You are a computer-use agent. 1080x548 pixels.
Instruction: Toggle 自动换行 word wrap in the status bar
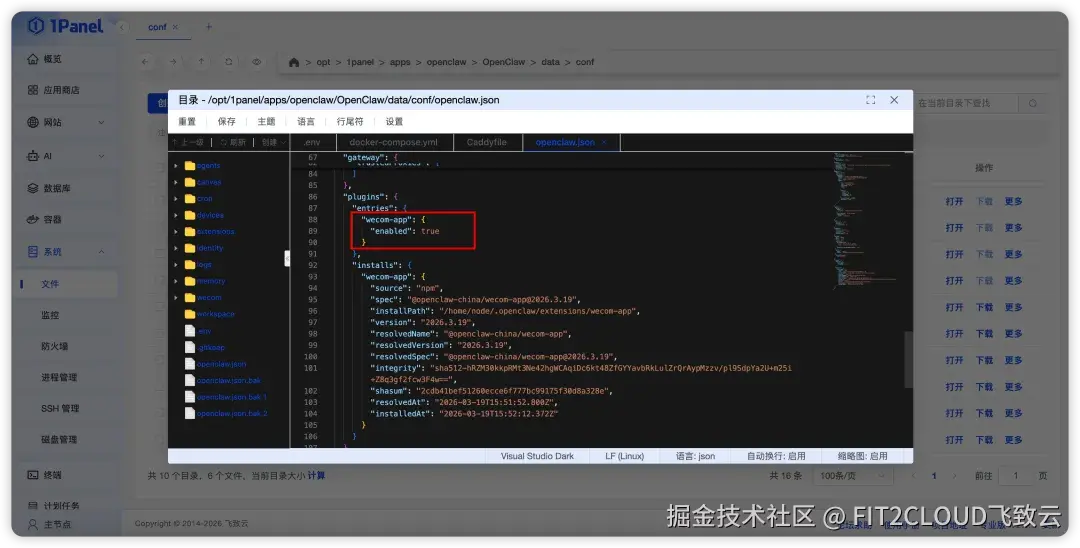[776, 456]
